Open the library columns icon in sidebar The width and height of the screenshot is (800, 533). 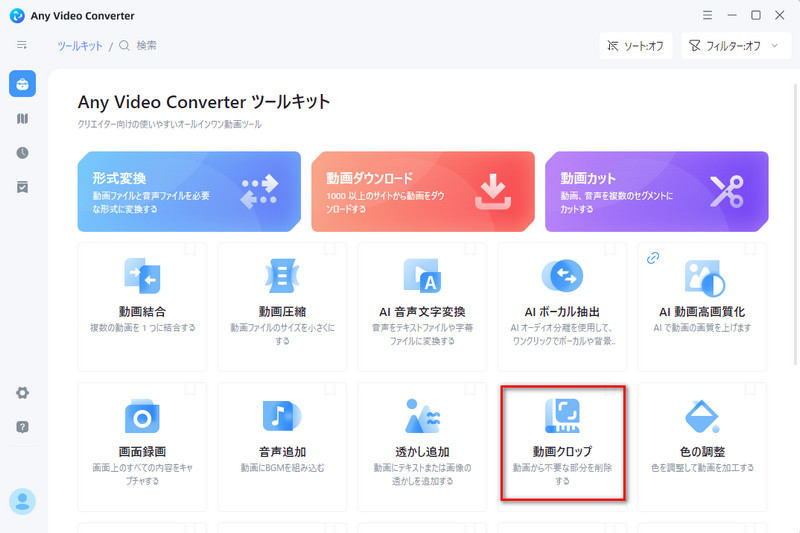22,119
